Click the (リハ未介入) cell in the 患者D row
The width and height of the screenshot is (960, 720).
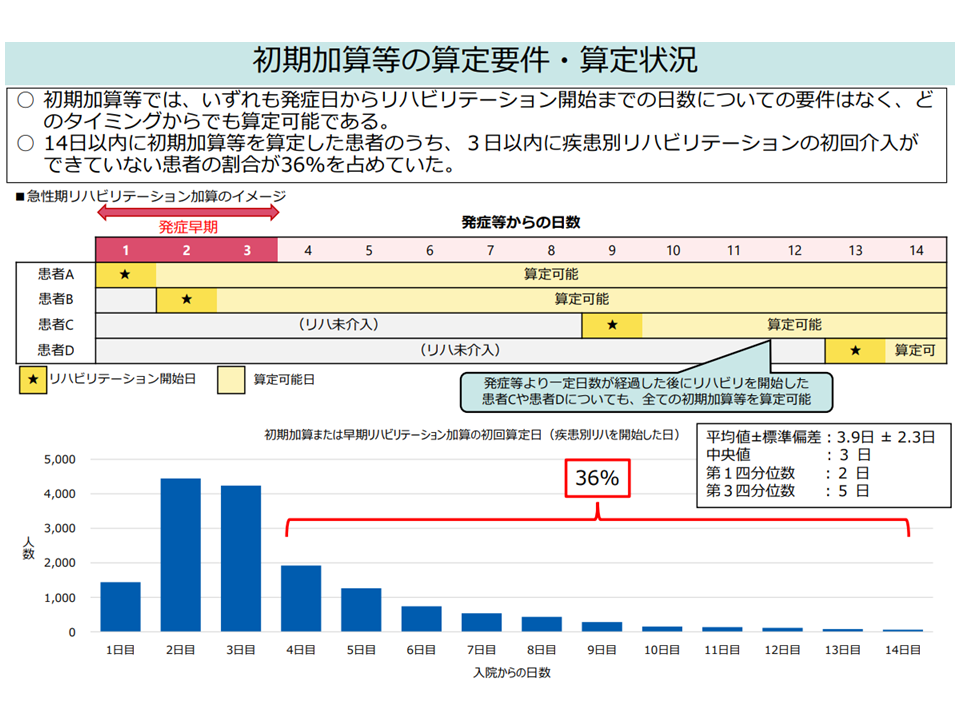(x=460, y=350)
